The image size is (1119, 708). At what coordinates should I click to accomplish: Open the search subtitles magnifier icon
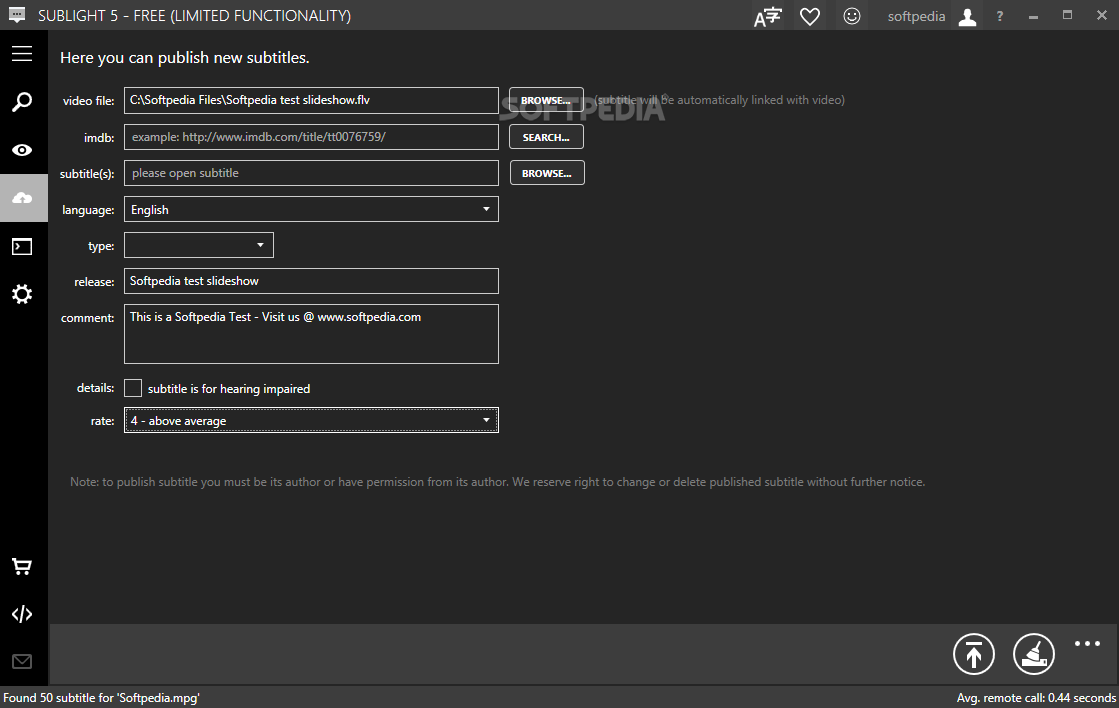click(x=22, y=101)
